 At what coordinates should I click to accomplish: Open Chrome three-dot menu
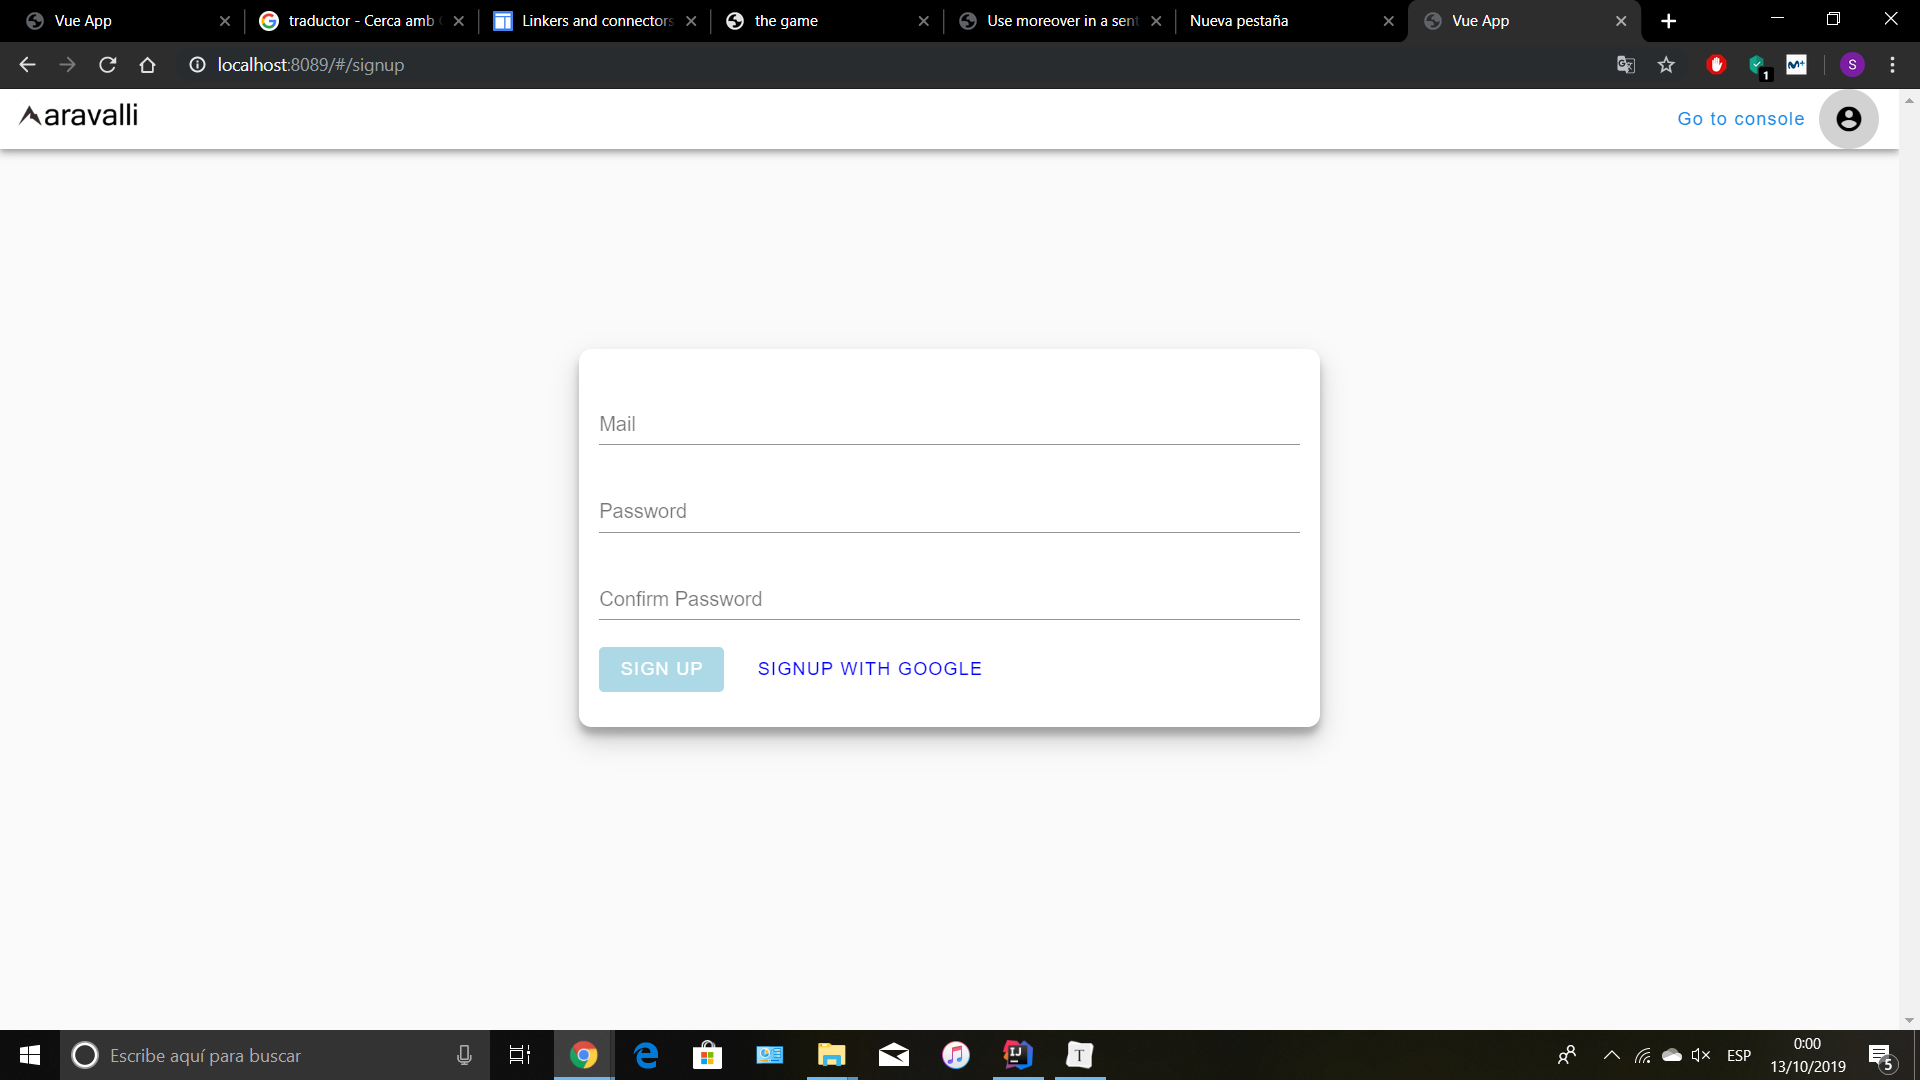tap(1892, 65)
